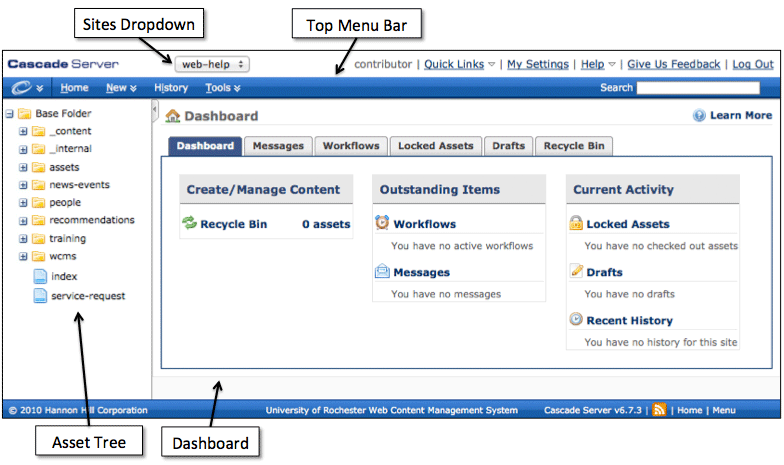The width and height of the screenshot is (784, 465).
Task: Expand the _content folder node
Action: (x=23, y=132)
